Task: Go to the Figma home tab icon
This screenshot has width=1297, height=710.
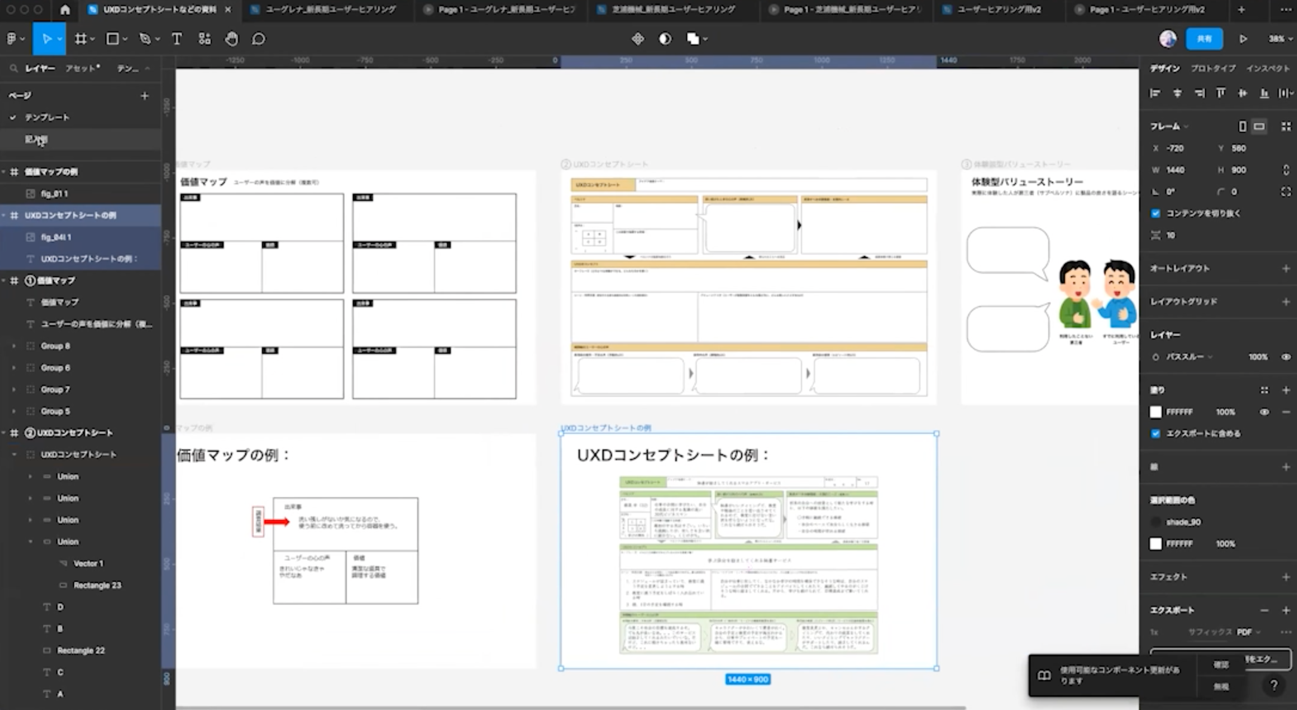Action: [65, 10]
